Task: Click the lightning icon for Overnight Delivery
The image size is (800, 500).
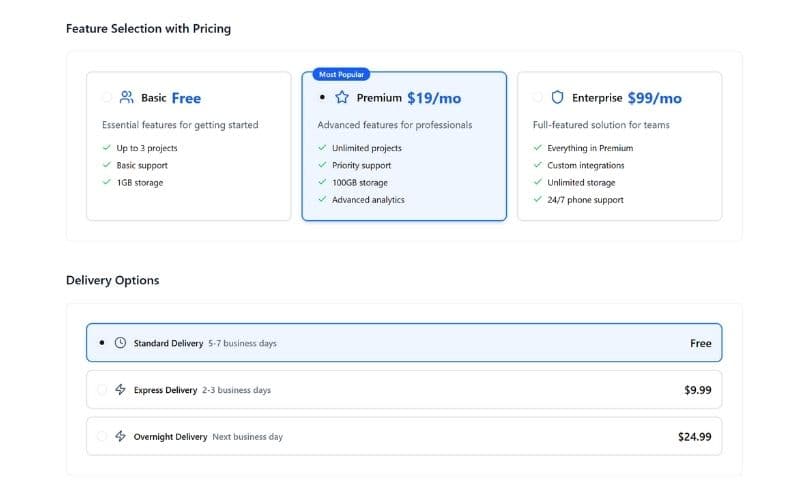Action: (x=121, y=437)
